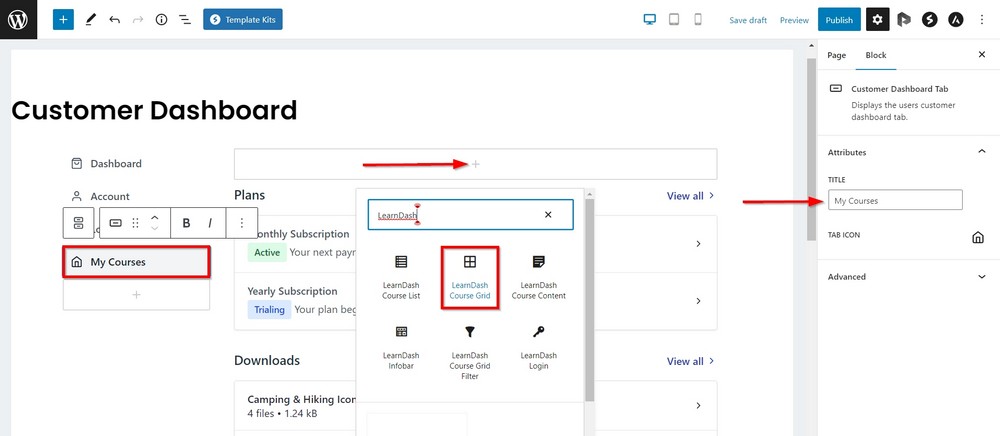Open the editor options three-dot menu
1000x436 pixels.
(x=982, y=20)
